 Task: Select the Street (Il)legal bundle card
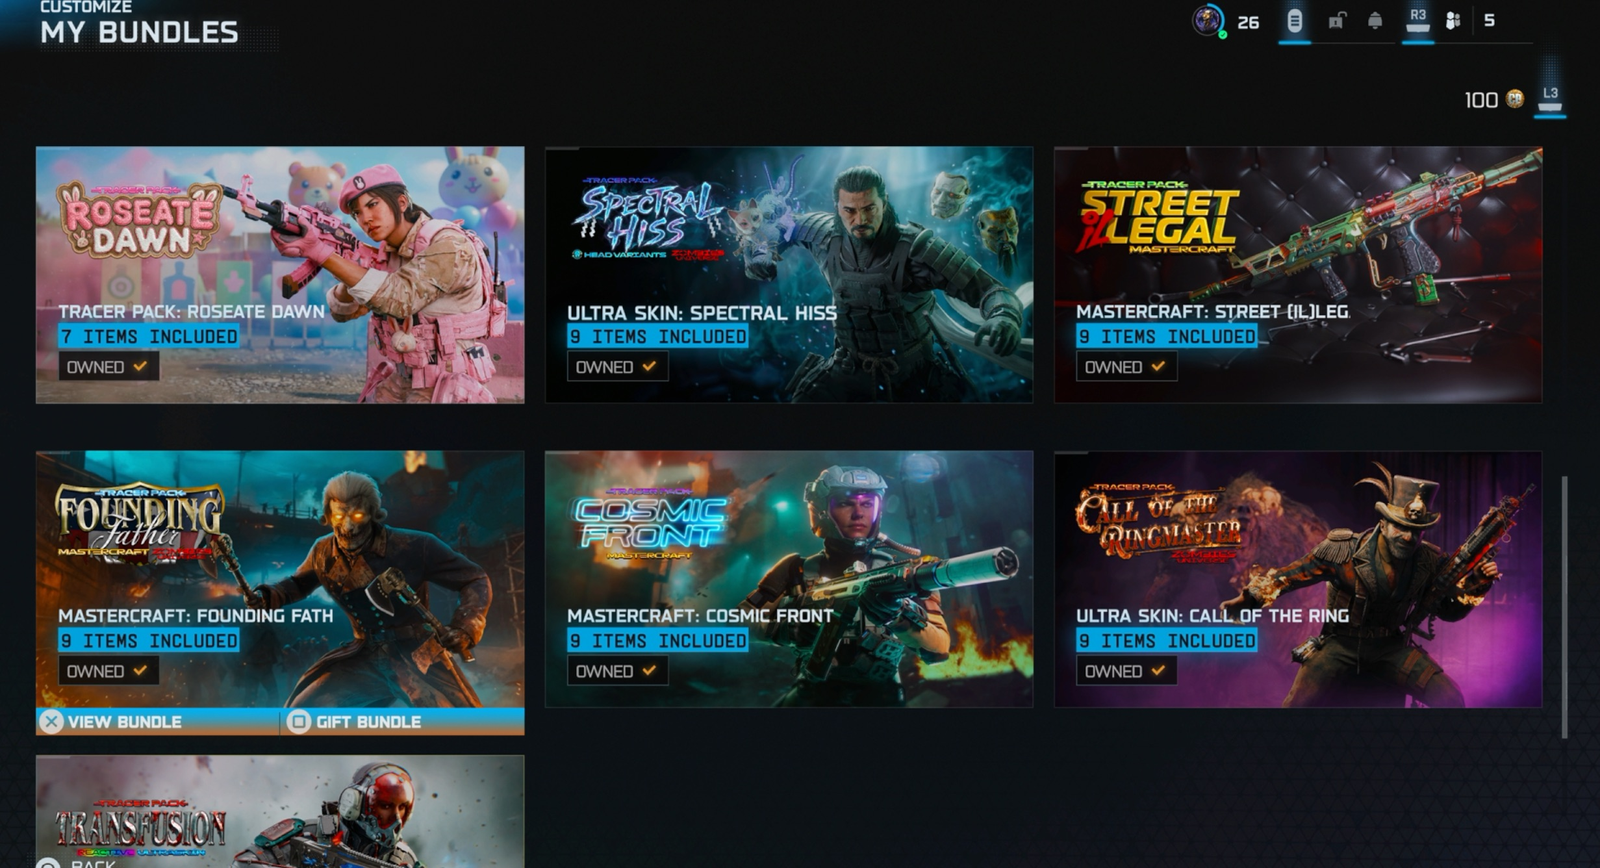[1298, 275]
